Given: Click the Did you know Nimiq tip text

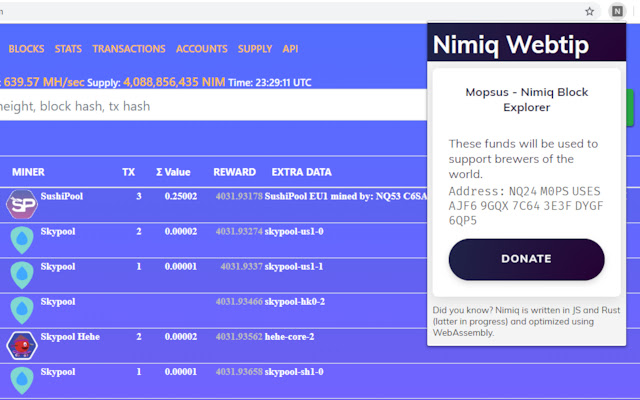Looking at the screenshot, I should (x=526, y=321).
